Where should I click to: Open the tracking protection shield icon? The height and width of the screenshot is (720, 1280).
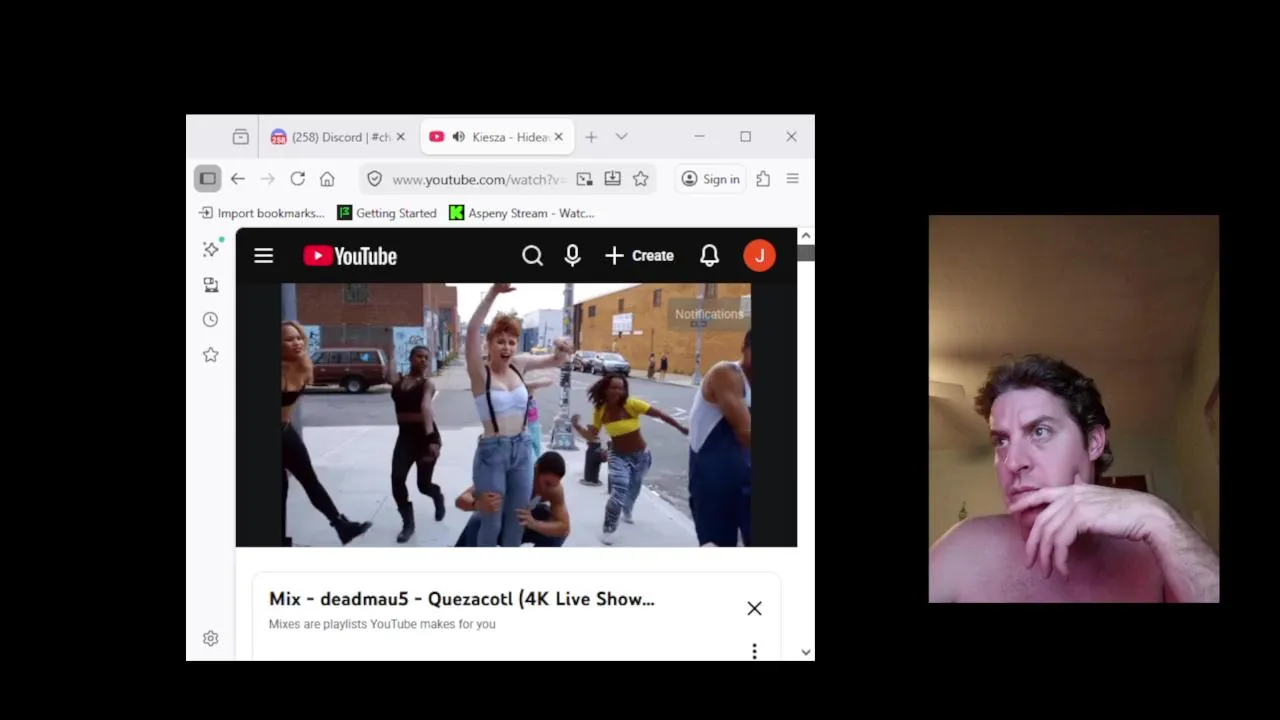(374, 179)
